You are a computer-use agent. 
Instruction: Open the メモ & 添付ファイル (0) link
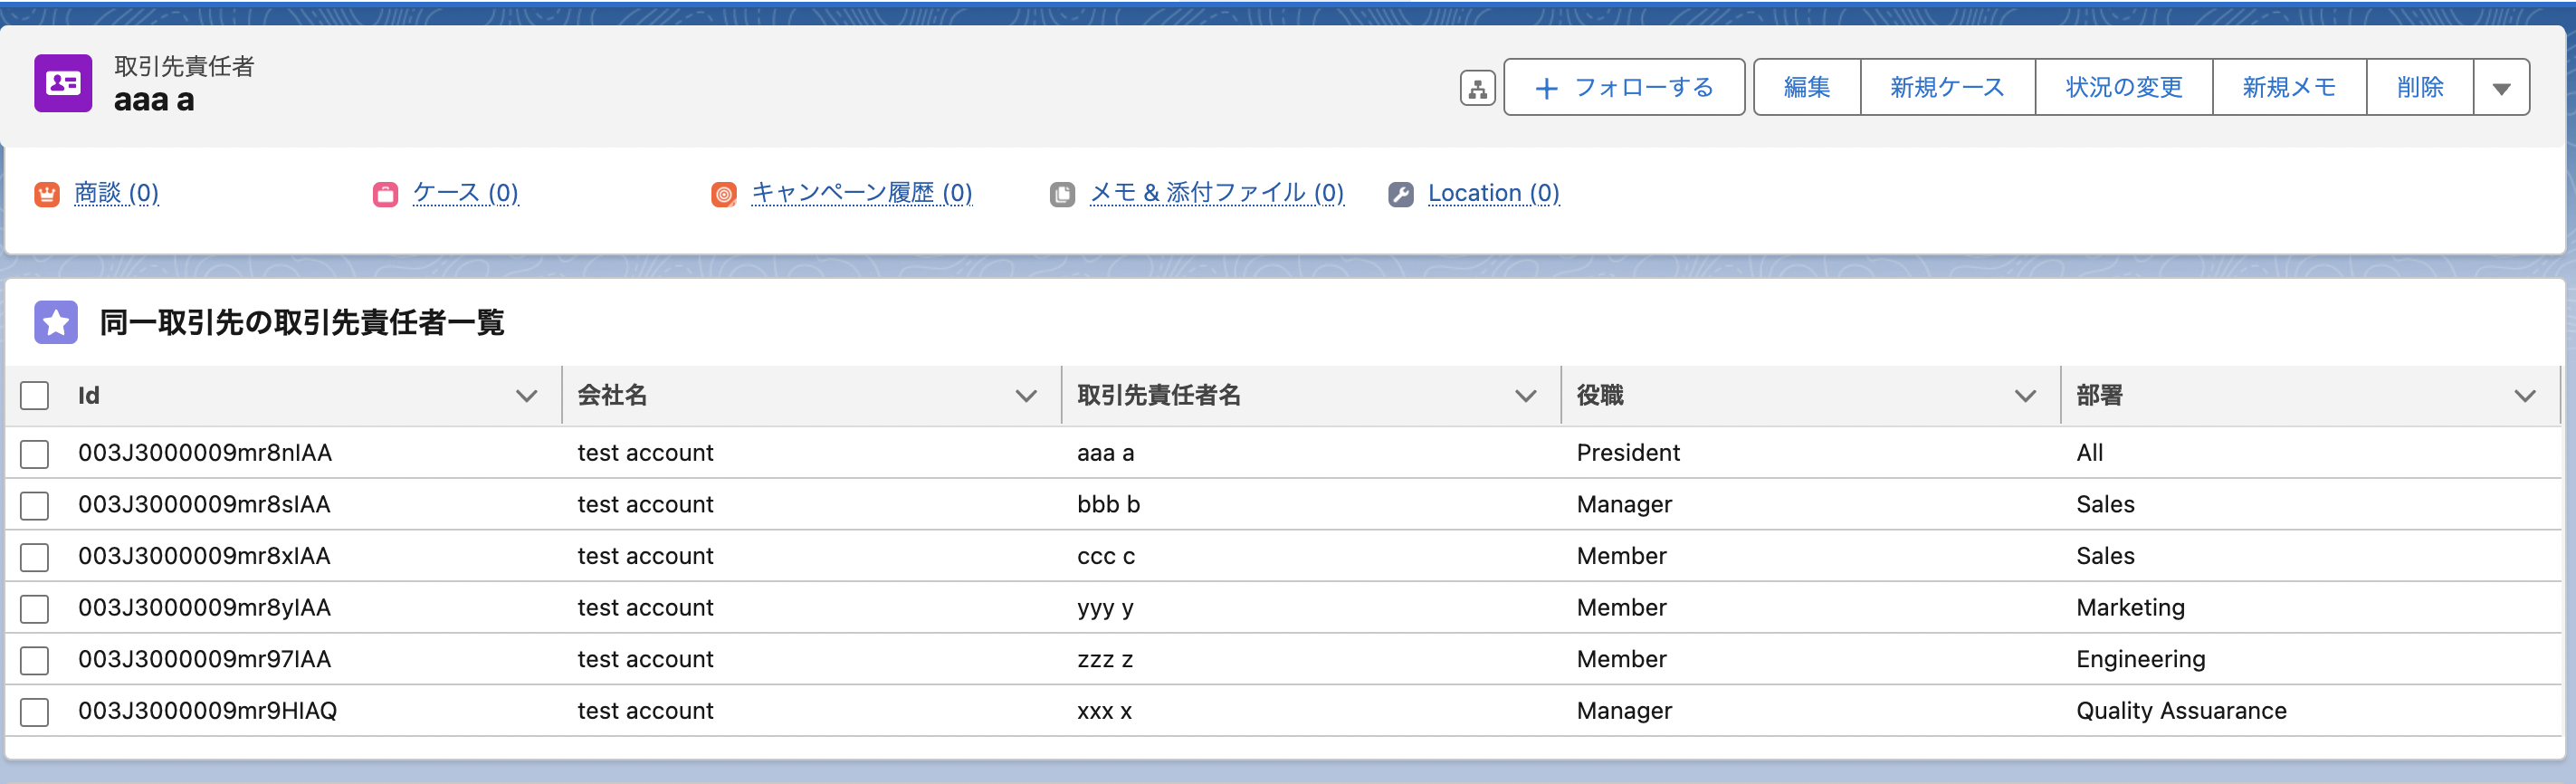click(1217, 193)
